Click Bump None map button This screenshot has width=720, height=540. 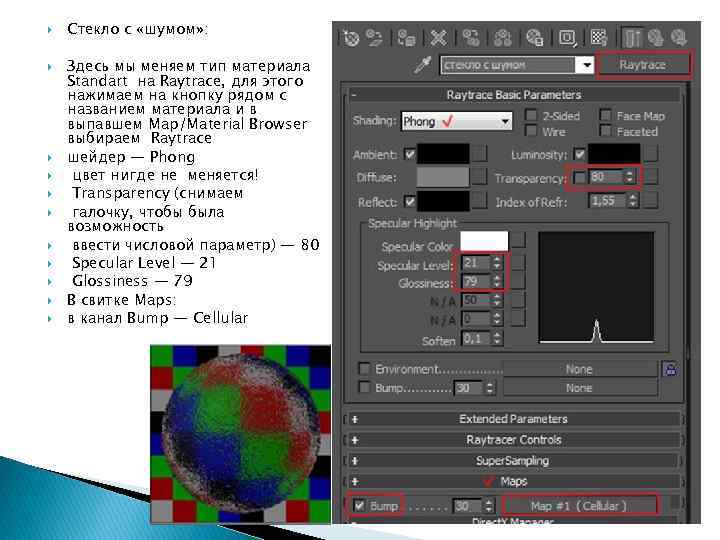pos(579,388)
